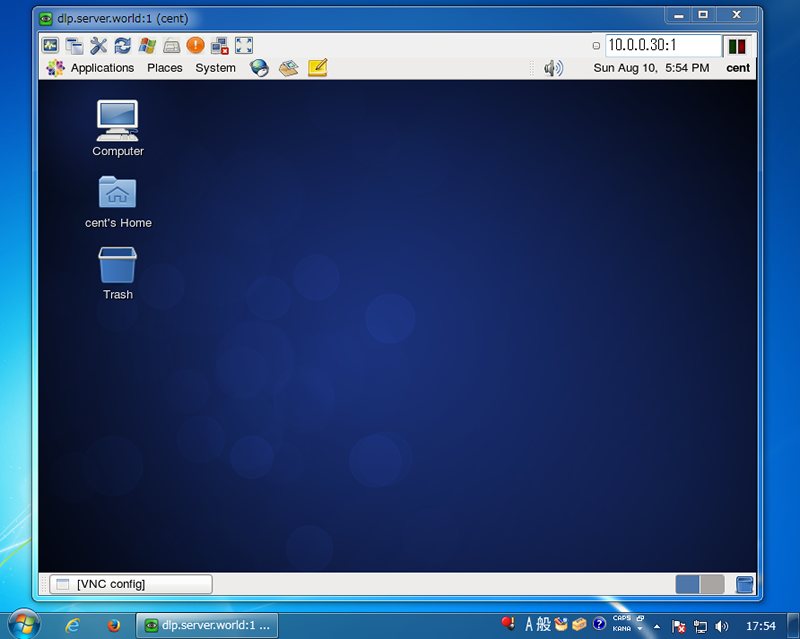800x639 pixels.
Task: Open the language bar options dropdown arrow
Action: tap(640, 629)
